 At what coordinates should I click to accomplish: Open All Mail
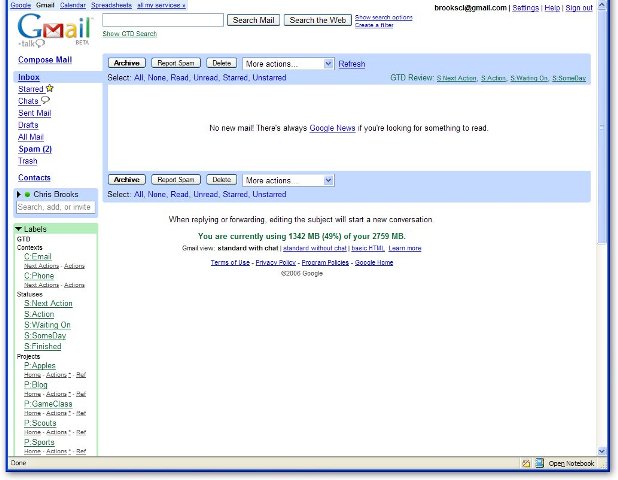pos(31,137)
